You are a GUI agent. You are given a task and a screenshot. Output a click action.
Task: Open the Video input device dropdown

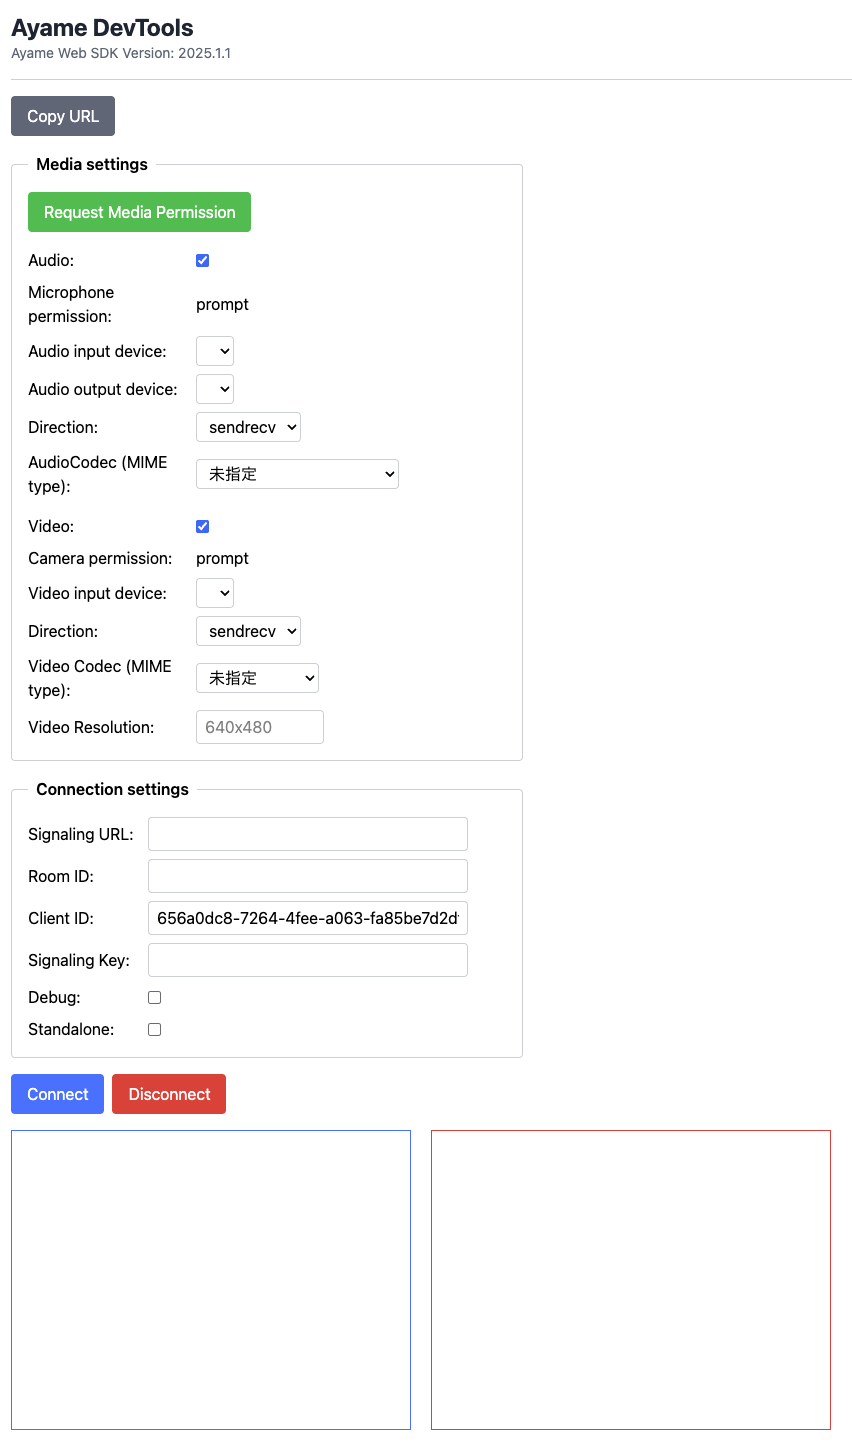pos(215,593)
